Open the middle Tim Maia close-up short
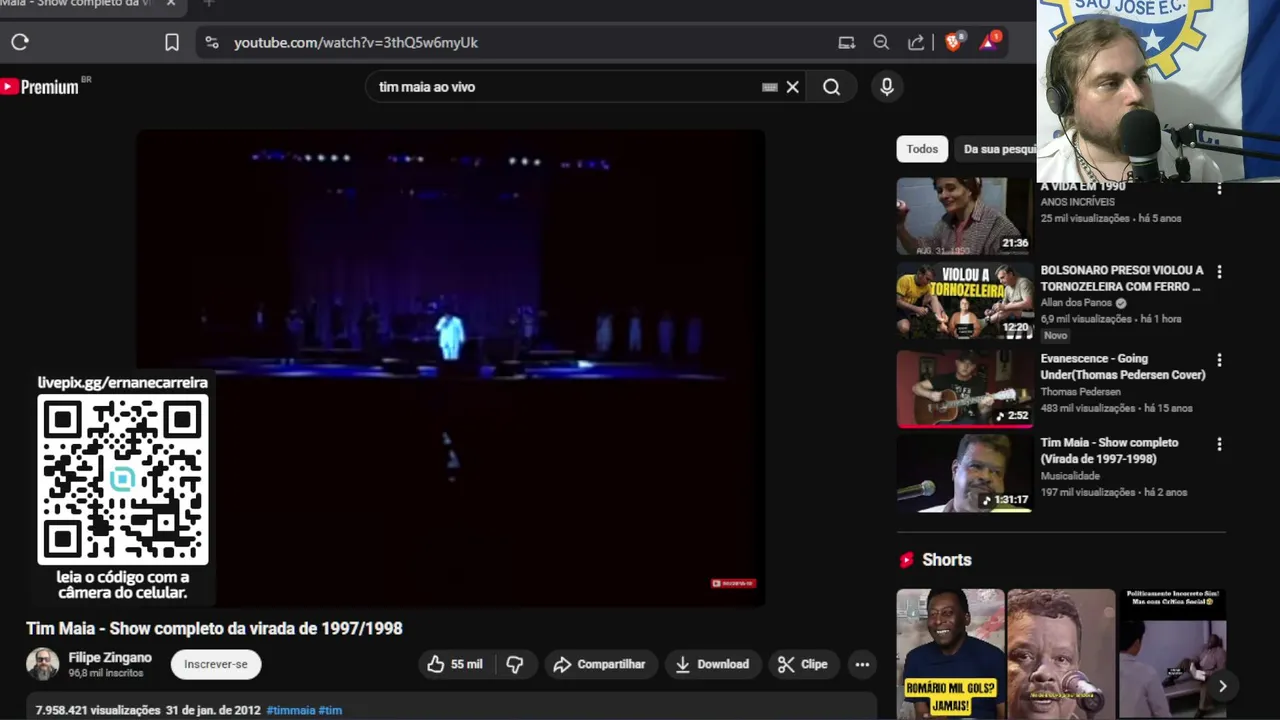Image resolution: width=1280 pixels, height=720 pixels. click(x=1061, y=654)
